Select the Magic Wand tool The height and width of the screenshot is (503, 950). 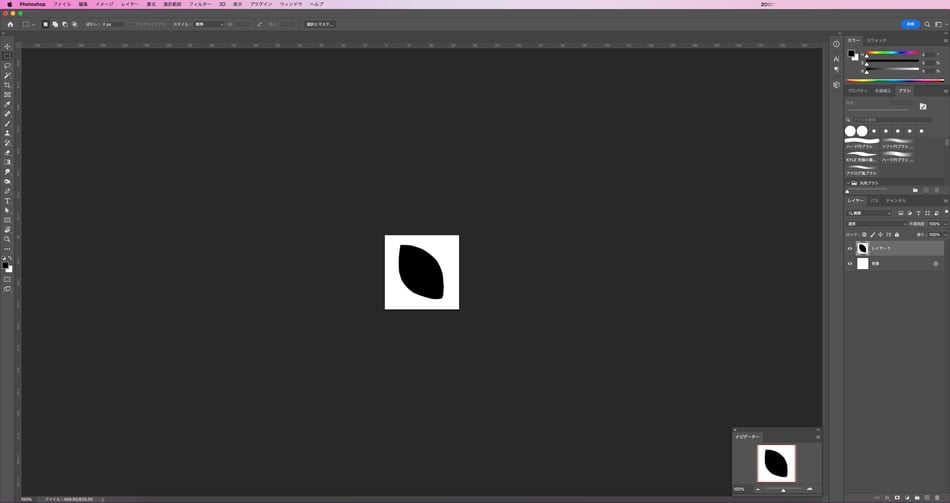[7, 75]
